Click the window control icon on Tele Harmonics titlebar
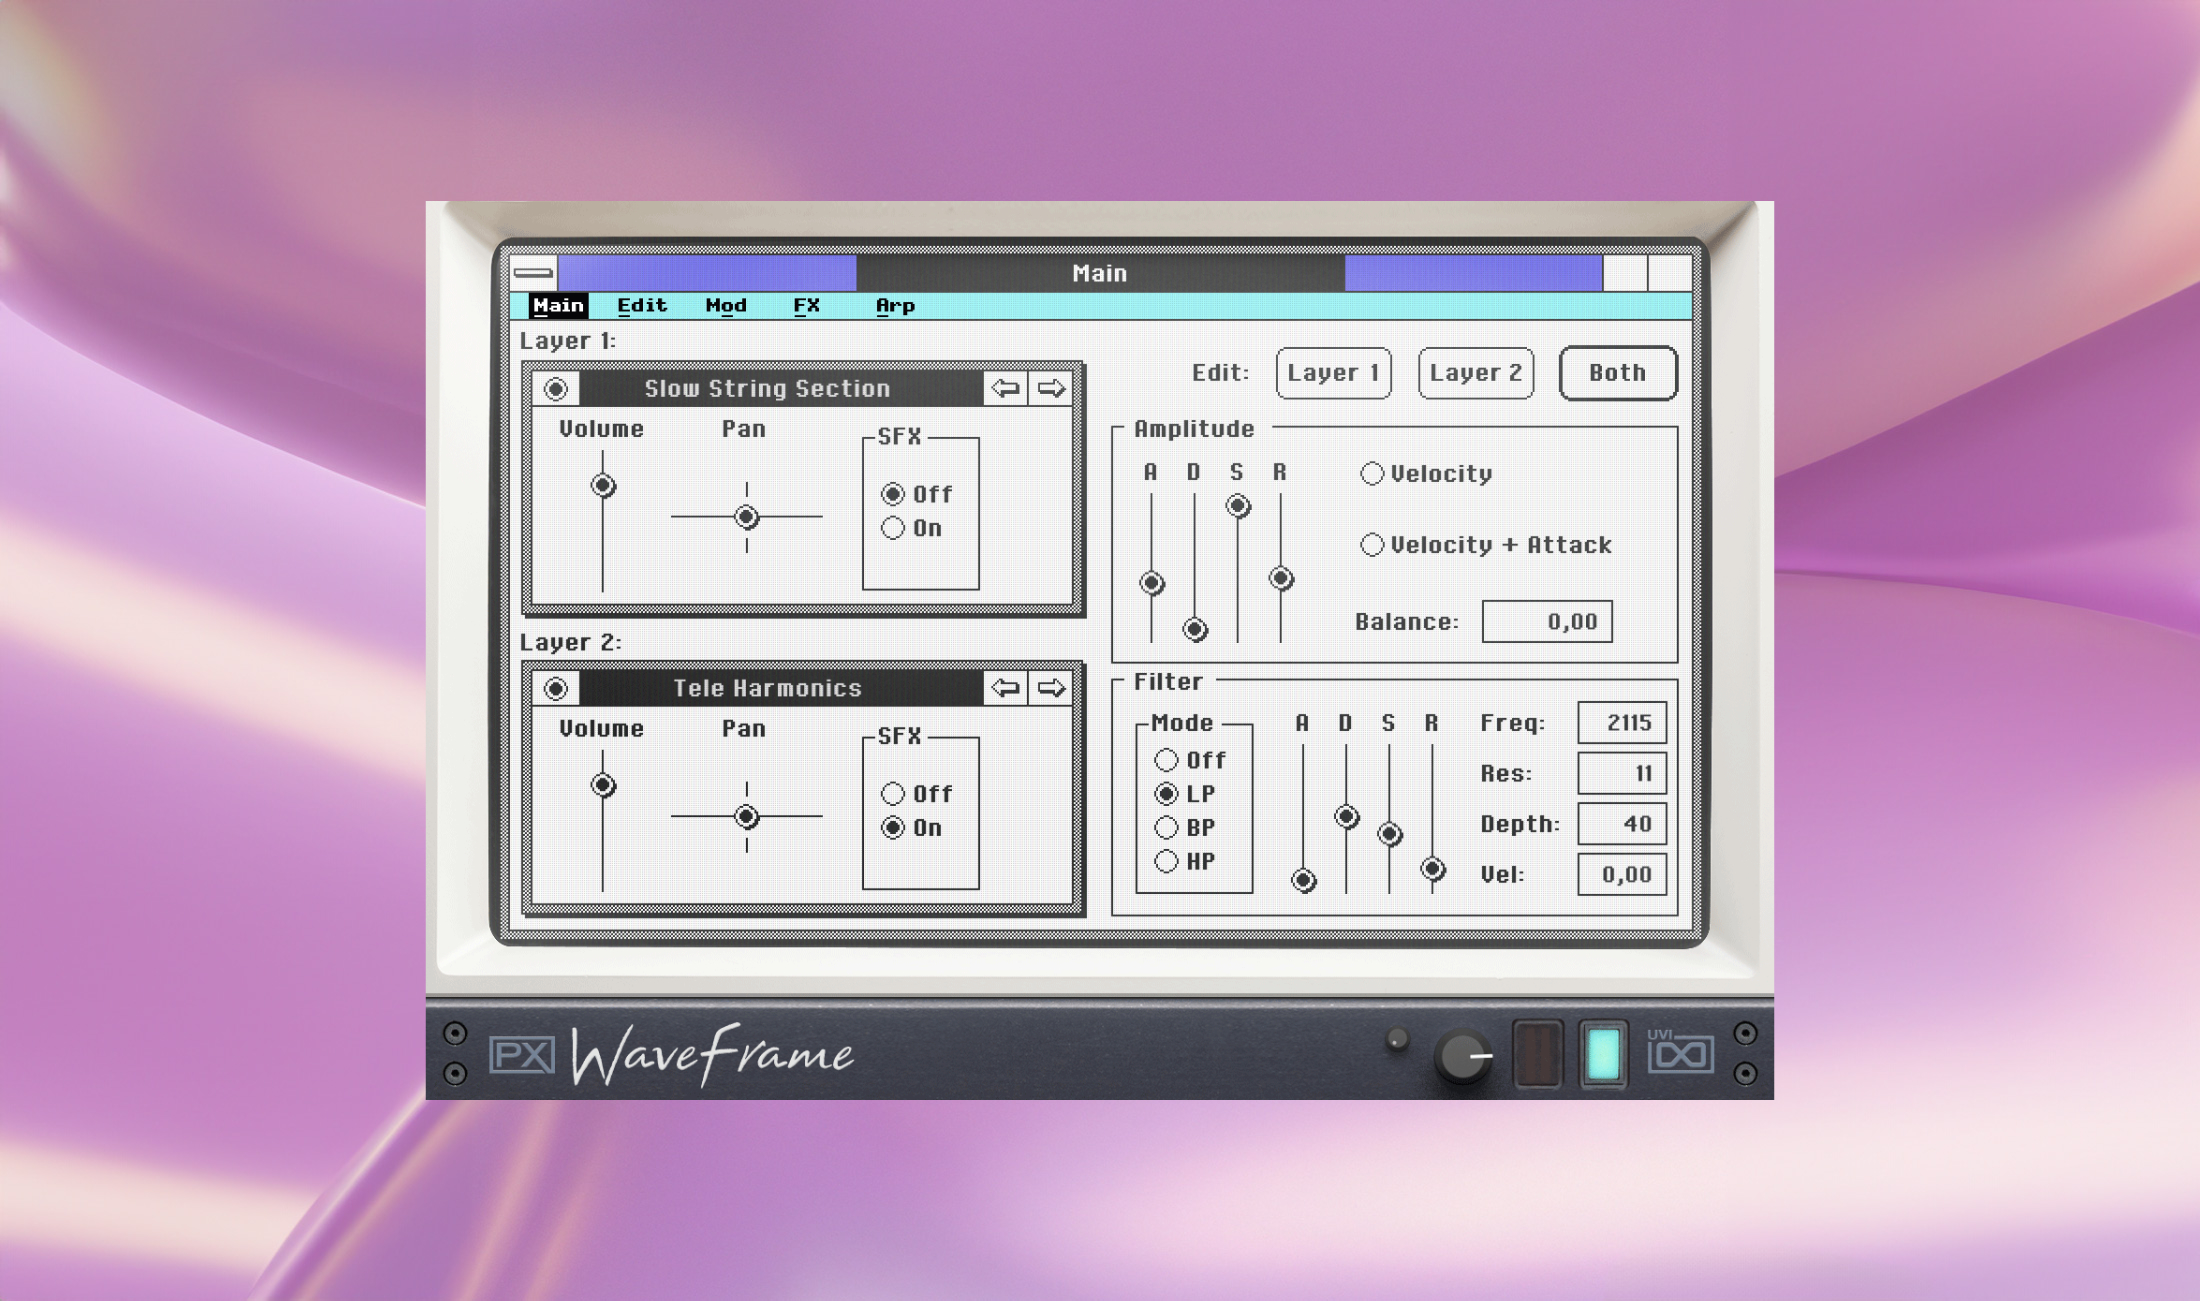The height and width of the screenshot is (1301, 2200). point(556,688)
